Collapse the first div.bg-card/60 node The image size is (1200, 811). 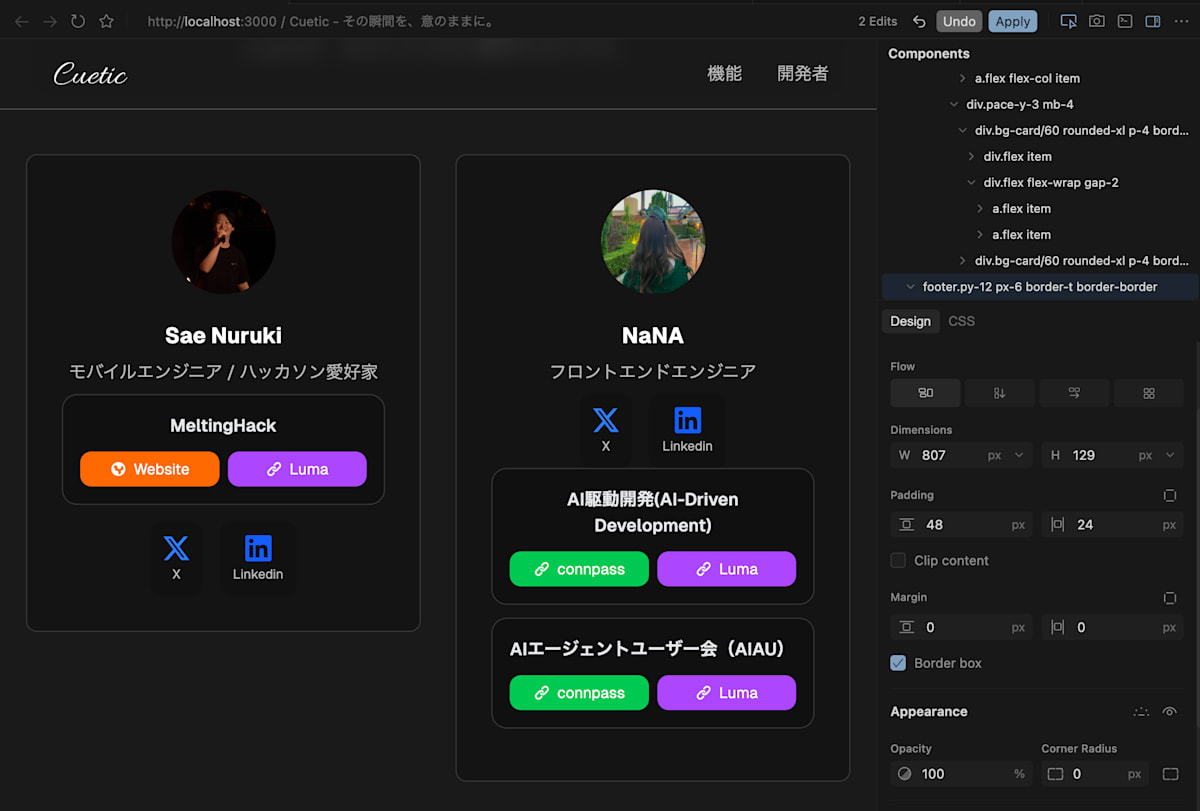pyautogui.click(x=962, y=130)
